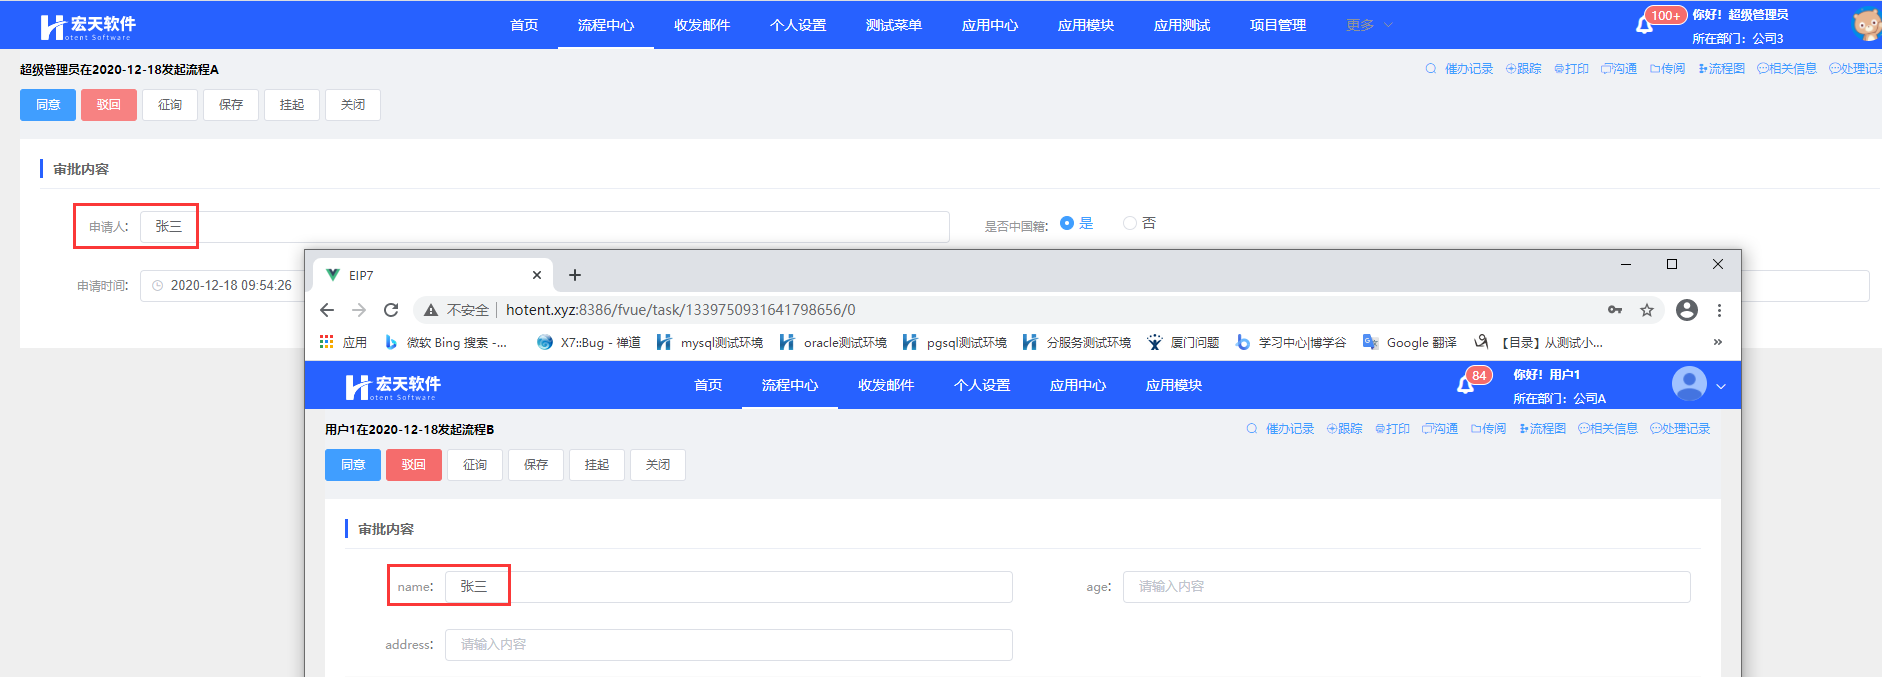1882x677 pixels.
Task: Open Google 翻译 bookmark
Action: tap(1410, 342)
